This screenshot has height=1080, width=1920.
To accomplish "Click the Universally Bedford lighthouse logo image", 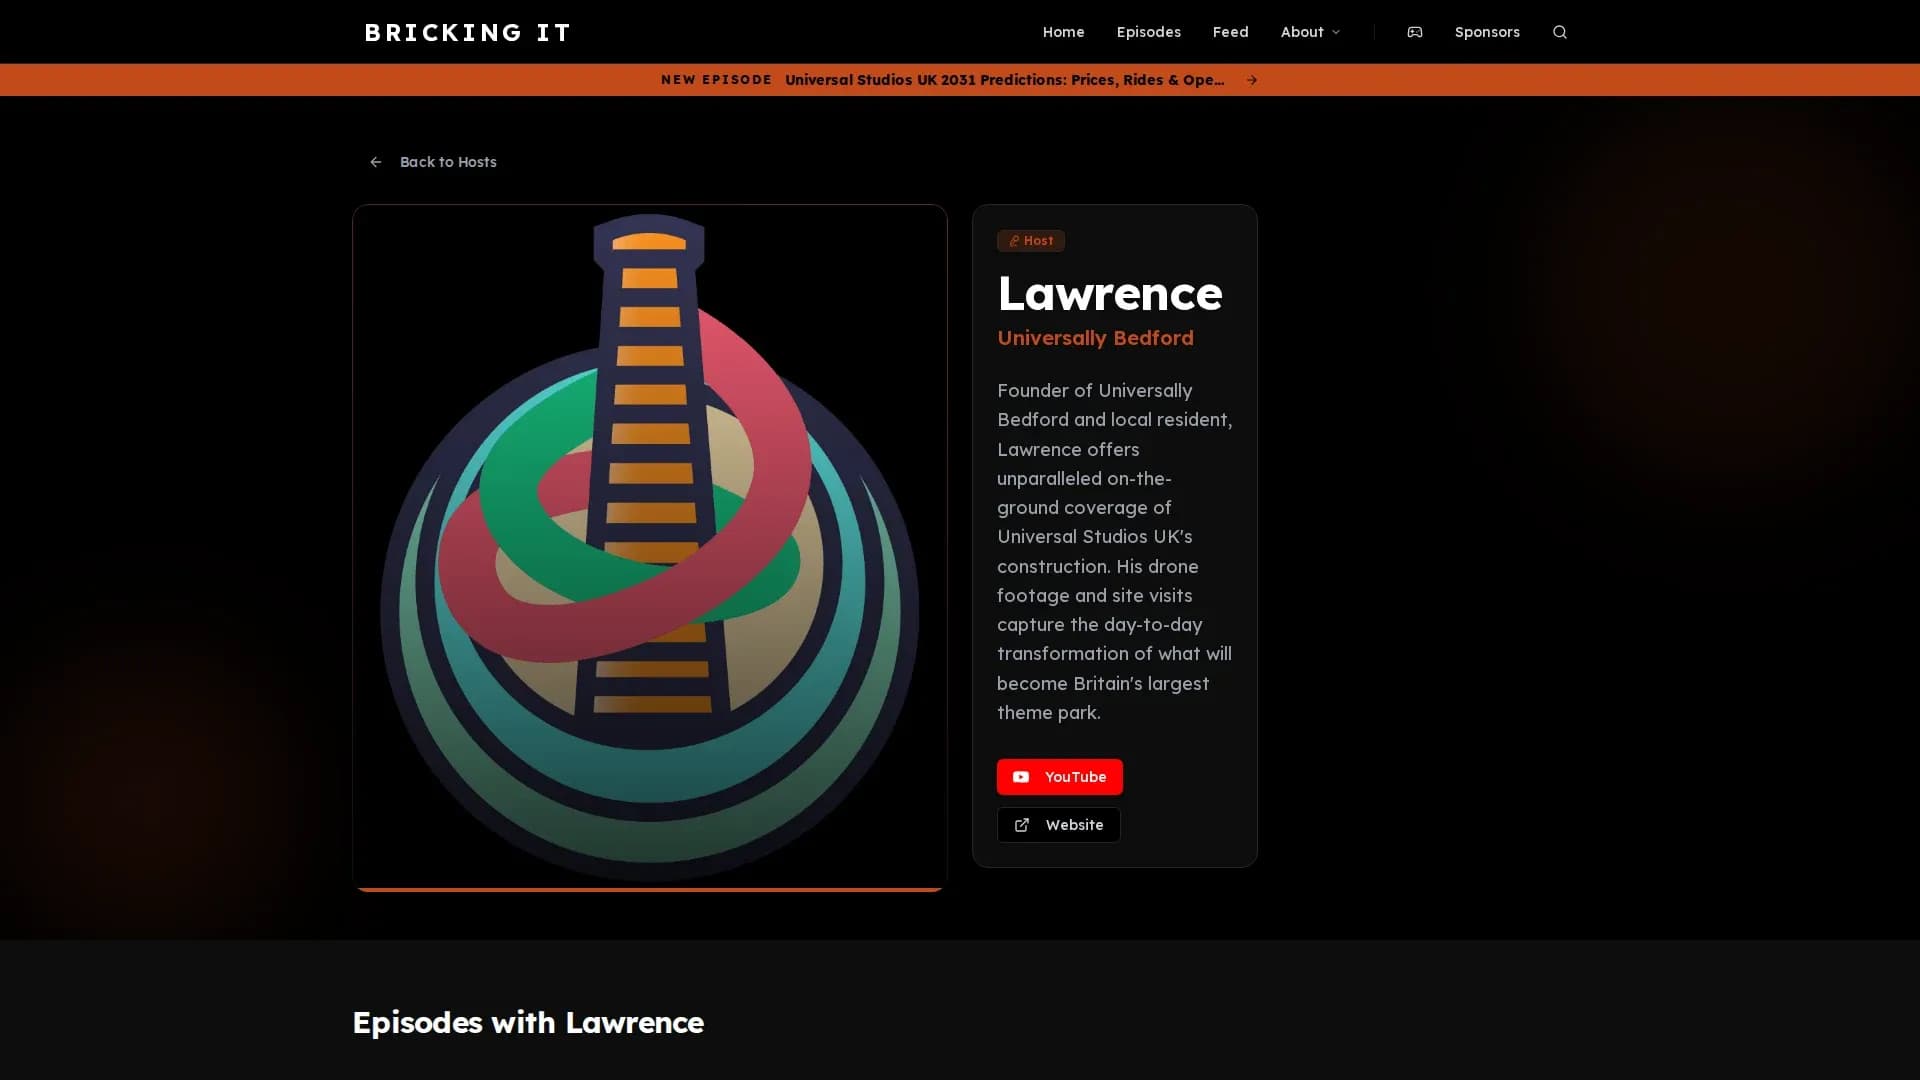I will [x=650, y=547].
